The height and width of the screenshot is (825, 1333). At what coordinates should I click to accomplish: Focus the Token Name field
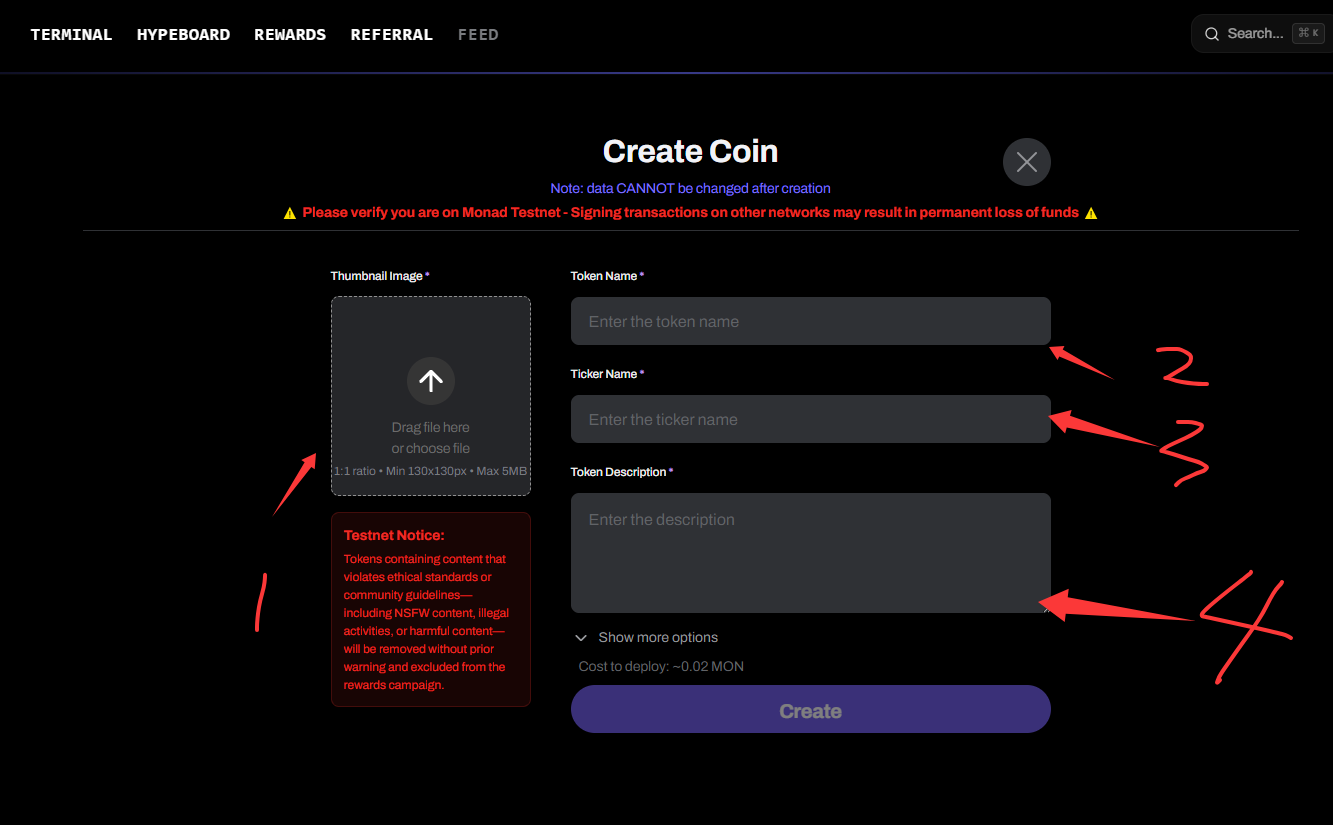(x=810, y=321)
